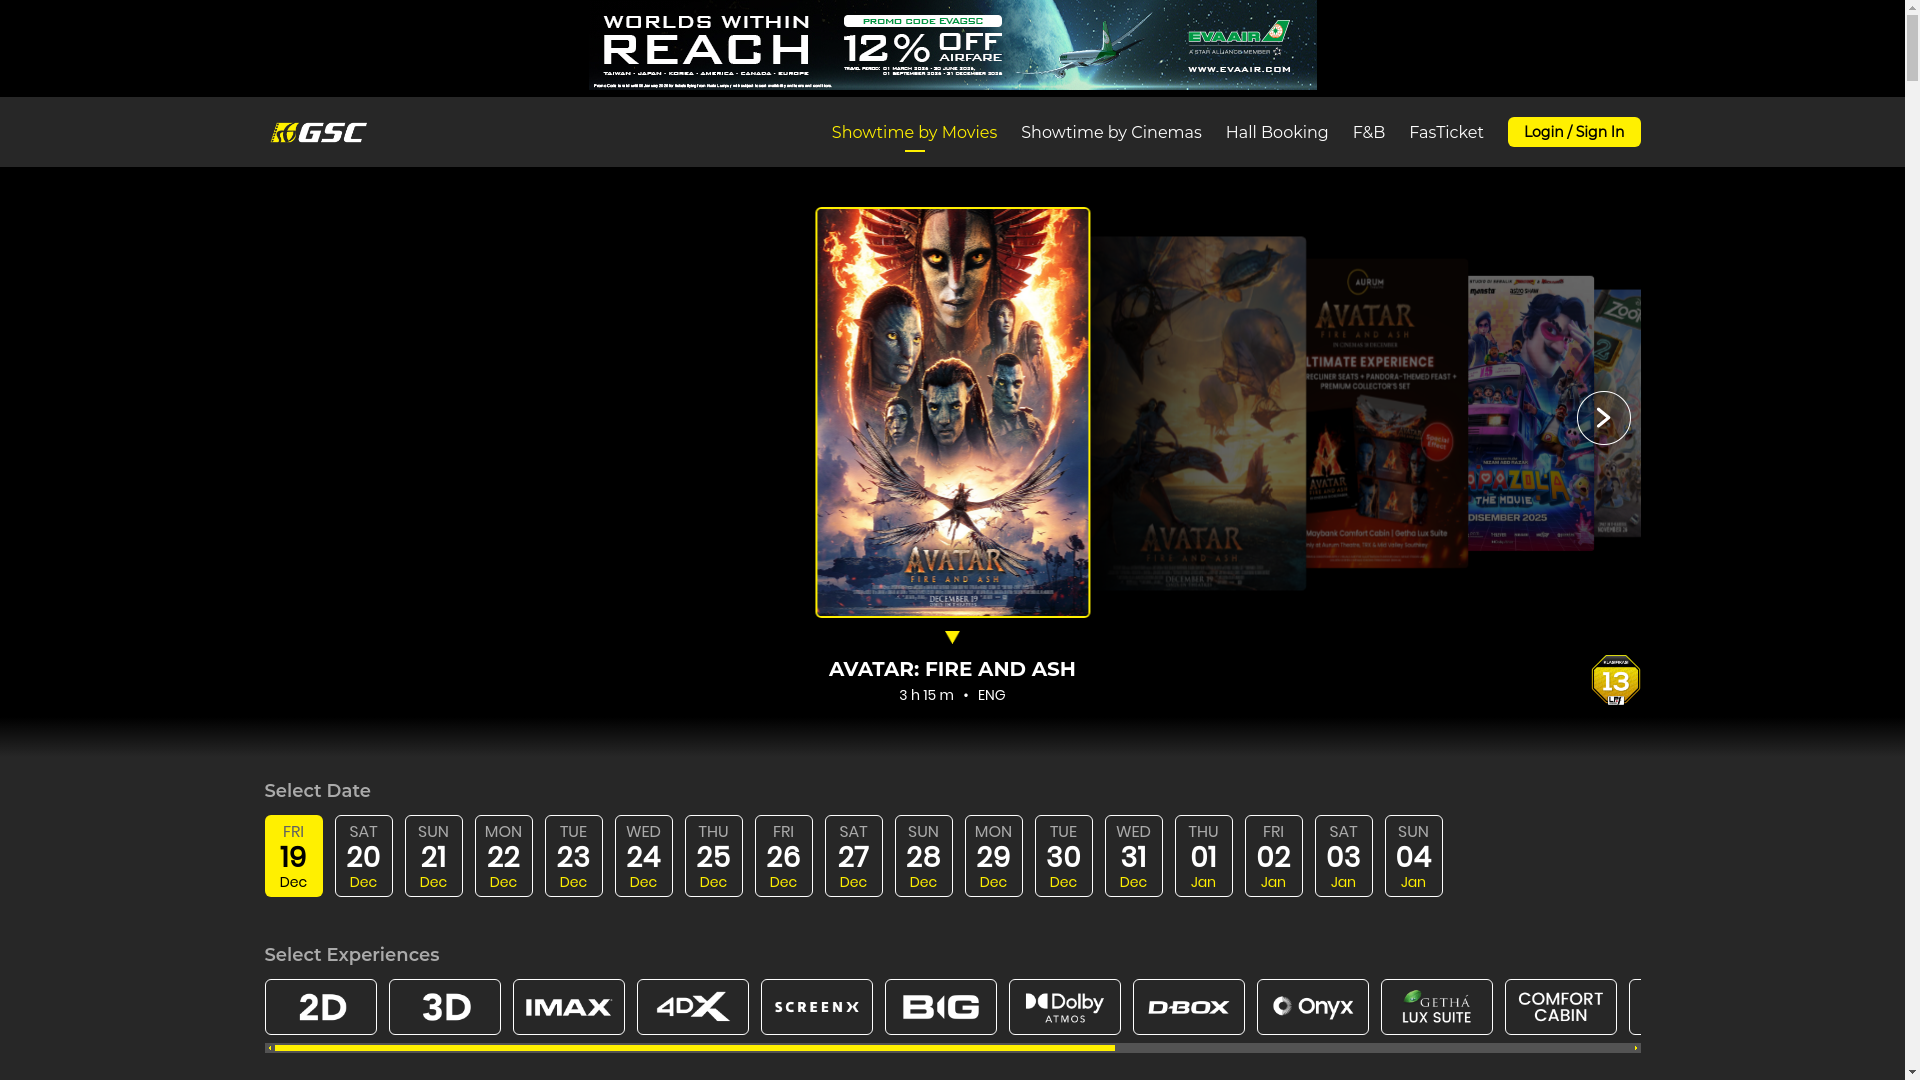Select Tuesday 23 Dec date
Screen dimensions: 1920x1080
(x=573, y=856)
